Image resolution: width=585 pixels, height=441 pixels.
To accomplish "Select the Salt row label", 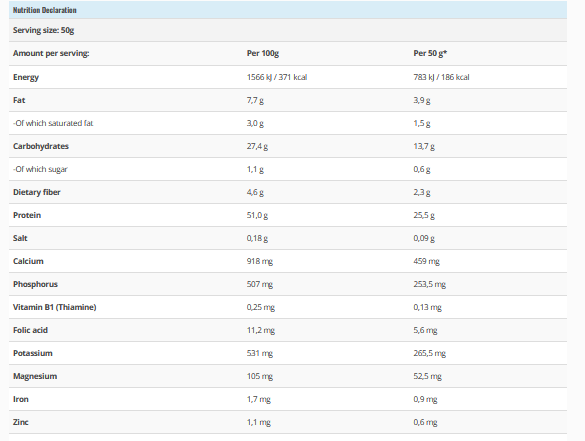I will pyautogui.click(x=20, y=238).
